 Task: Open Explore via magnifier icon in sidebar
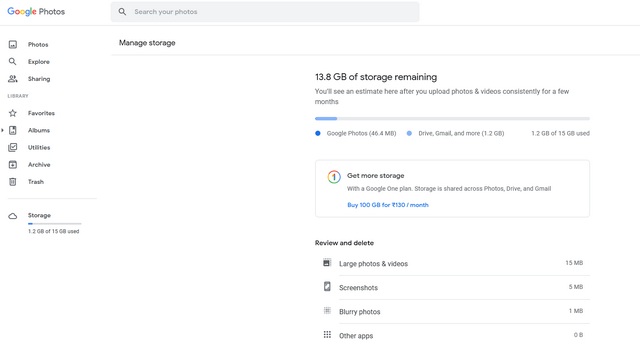pyautogui.click(x=13, y=62)
